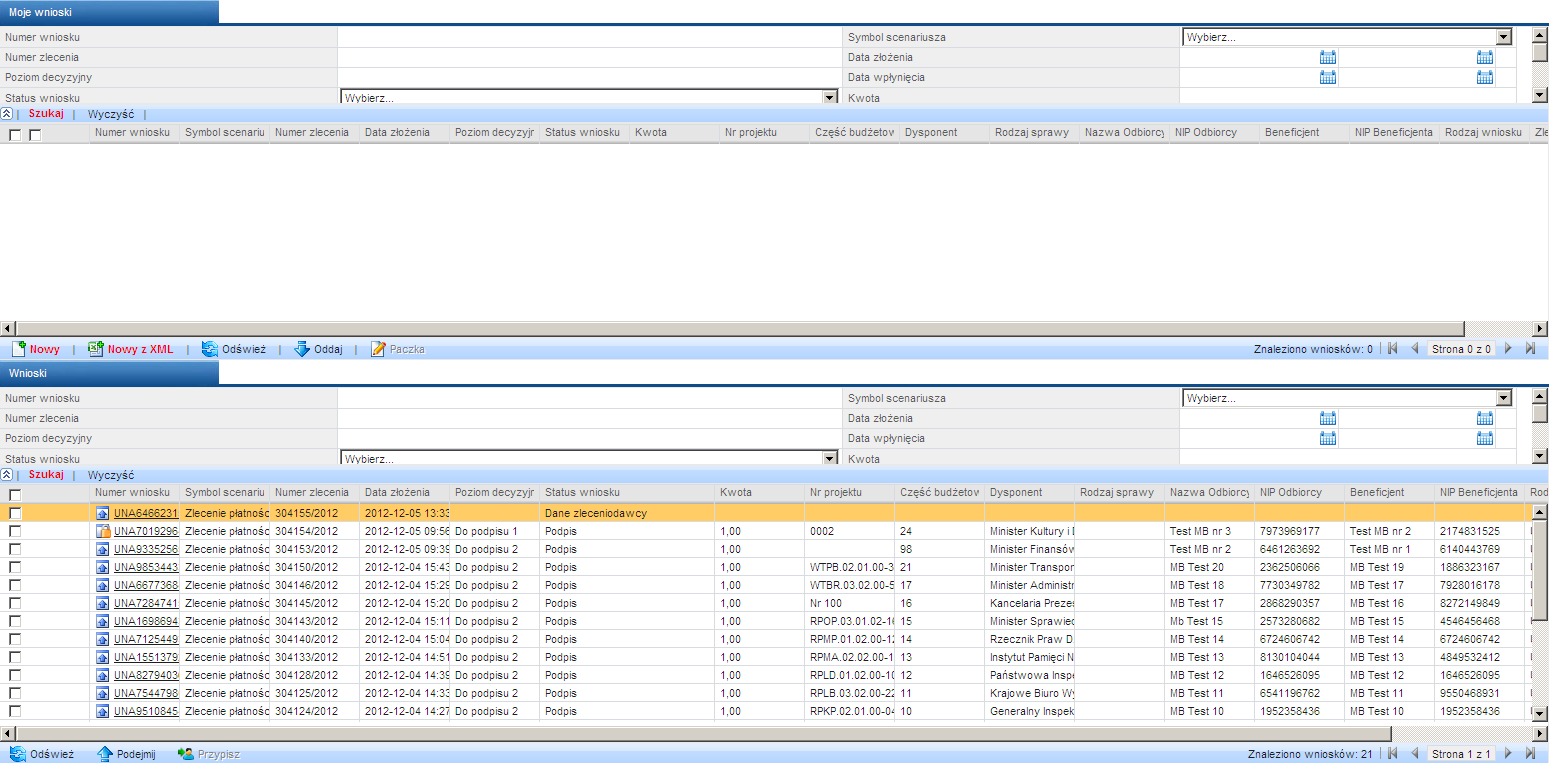
Task: Click the locked icon beside UNA7019296
Action: [x=102, y=531]
